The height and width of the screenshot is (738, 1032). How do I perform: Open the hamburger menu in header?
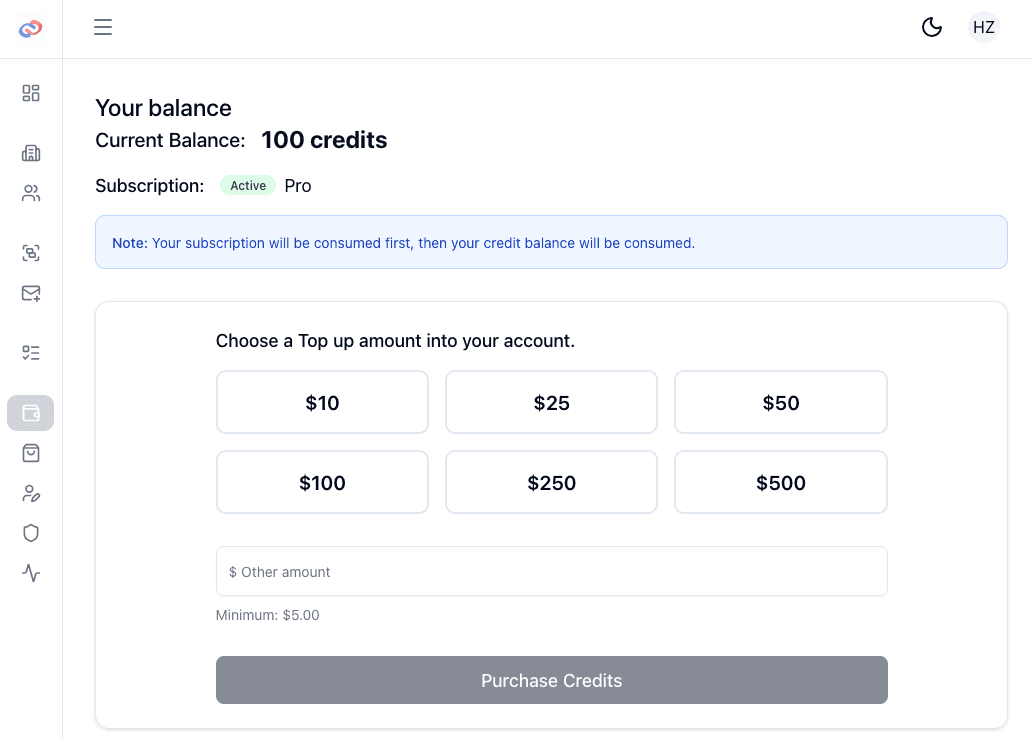pos(103,28)
